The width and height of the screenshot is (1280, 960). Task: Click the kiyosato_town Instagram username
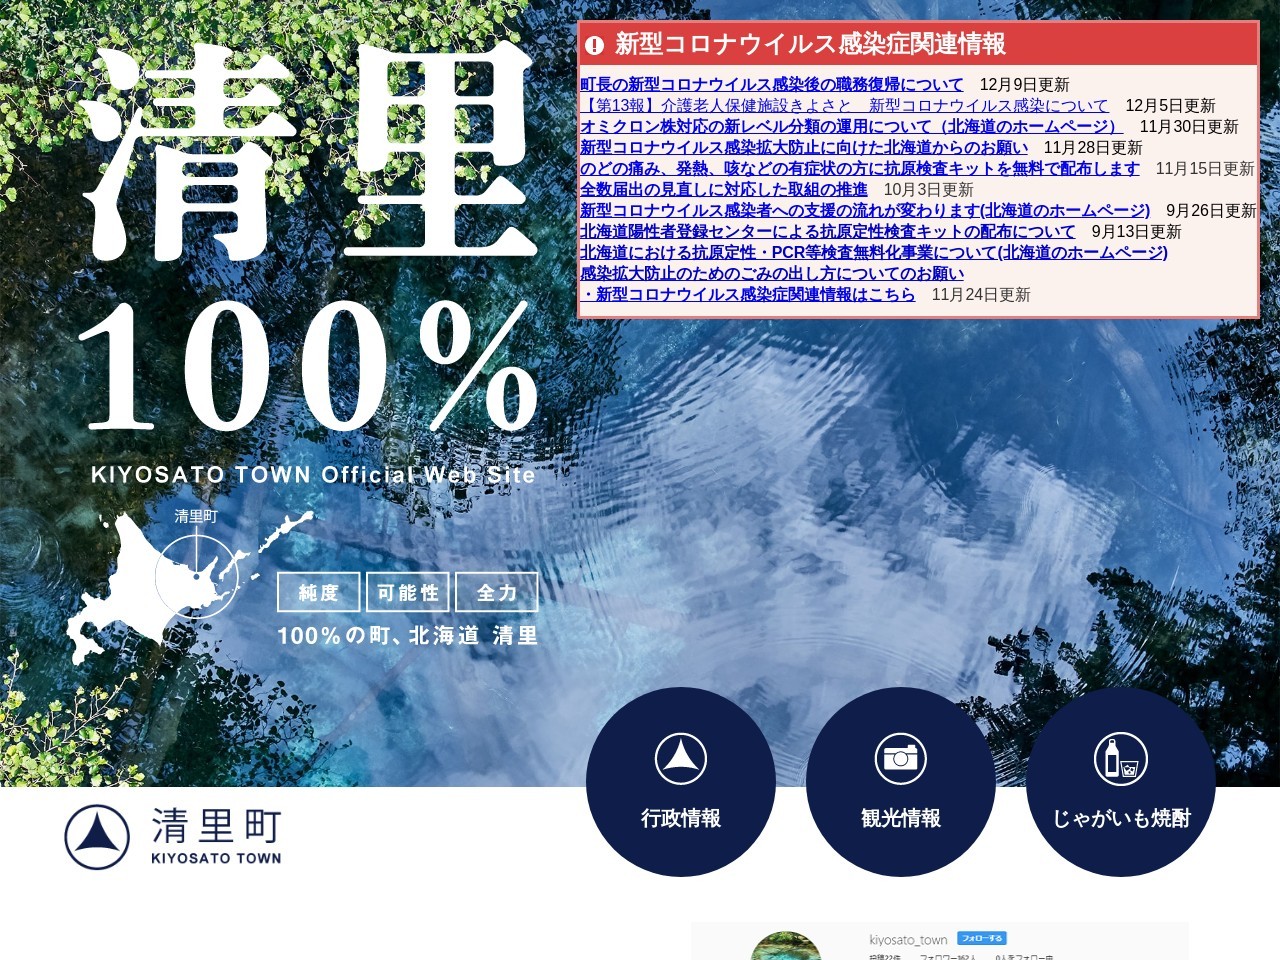(x=908, y=940)
